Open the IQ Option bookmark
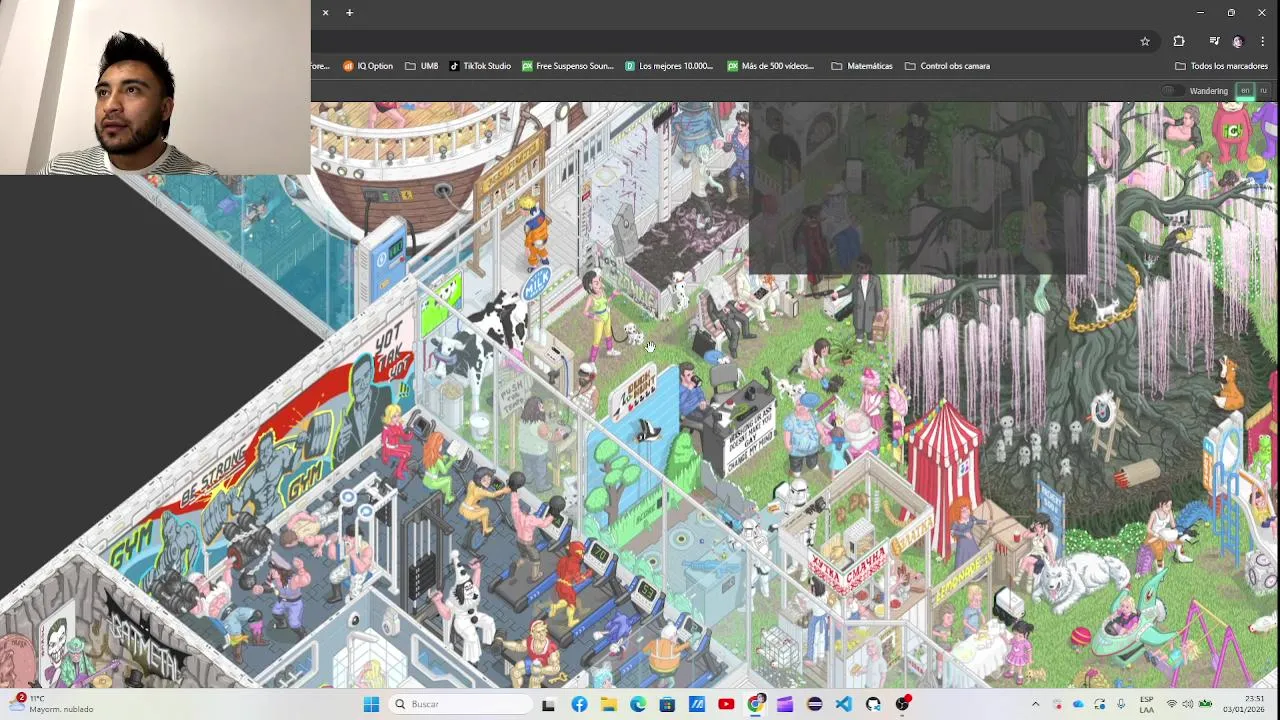1280x720 pixels. click(368, 66)
